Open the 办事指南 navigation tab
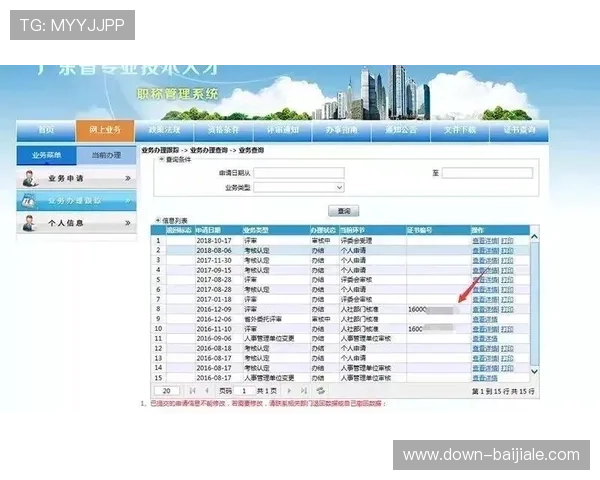The height and width of the screenshot is (480, 600). click(x=341, y=130)
